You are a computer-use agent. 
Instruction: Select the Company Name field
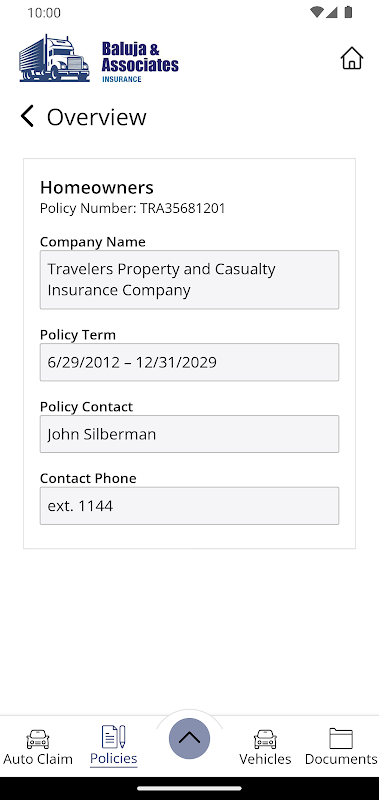point(189,280)
